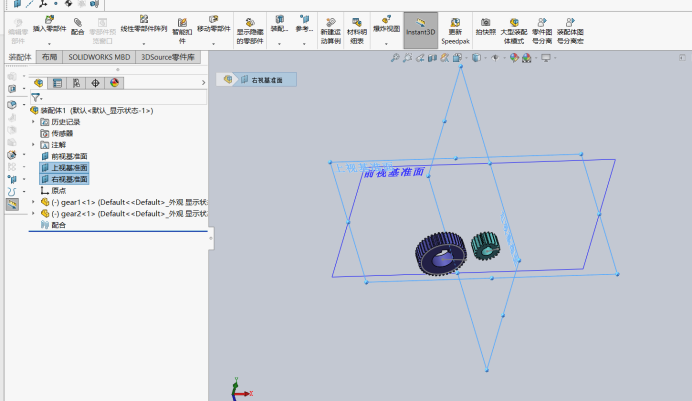Select the 配合 mate tool in ribbon

tap(77, 26)
